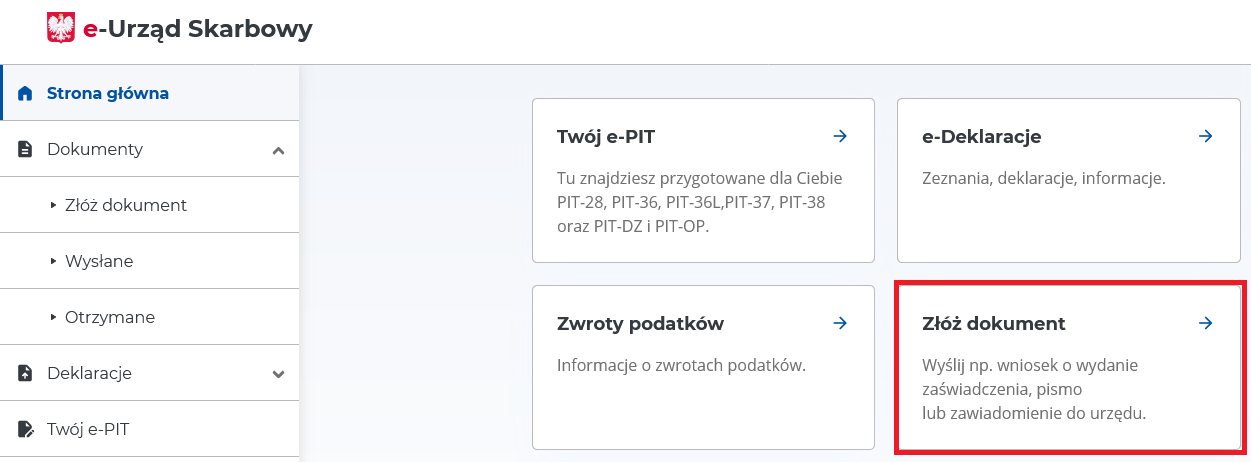Image resolution: width=1251 pixels, height=462 pixels.
Task: Click the home icon beside Strona główna
Action: [26, 94]
